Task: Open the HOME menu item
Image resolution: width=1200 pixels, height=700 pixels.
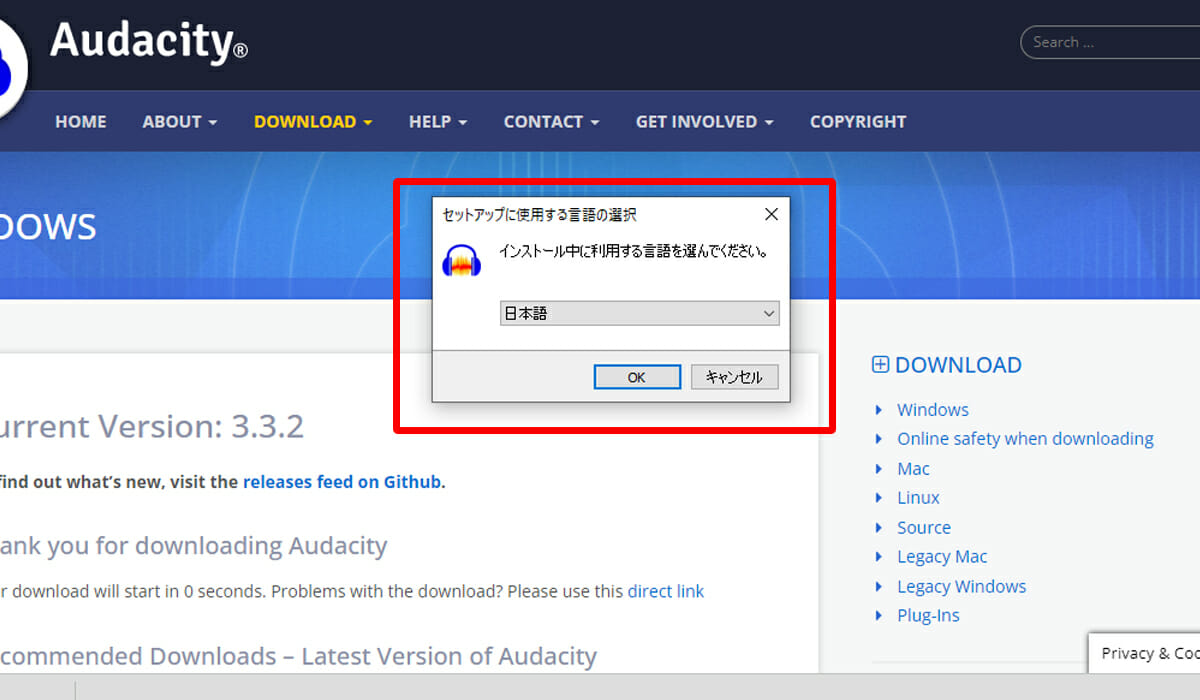Action: click(x=80, y=122)
